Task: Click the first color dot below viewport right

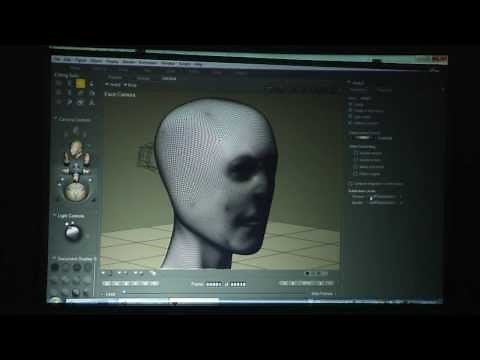Action: (307, 273)
